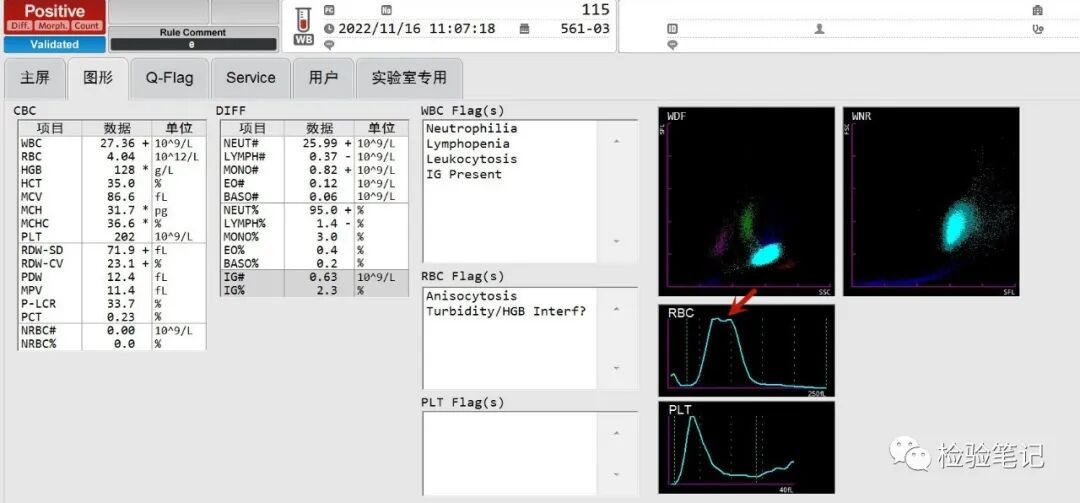Click the Rule Comment box
This screenshot has width=1080, height=503.
click(193, 39)
